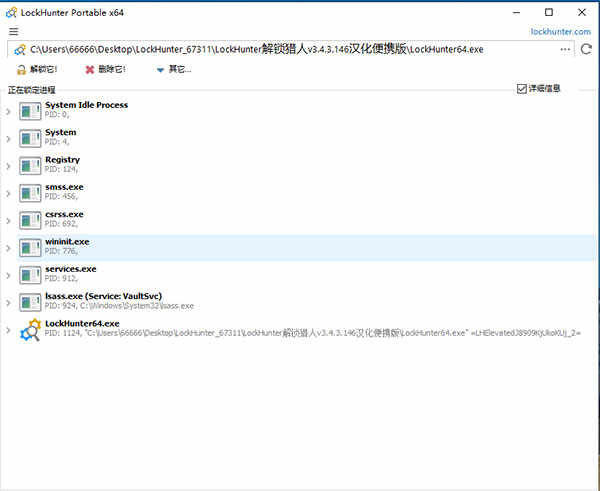
Task: Close the LockHunter window
Action: pos(582,13)
